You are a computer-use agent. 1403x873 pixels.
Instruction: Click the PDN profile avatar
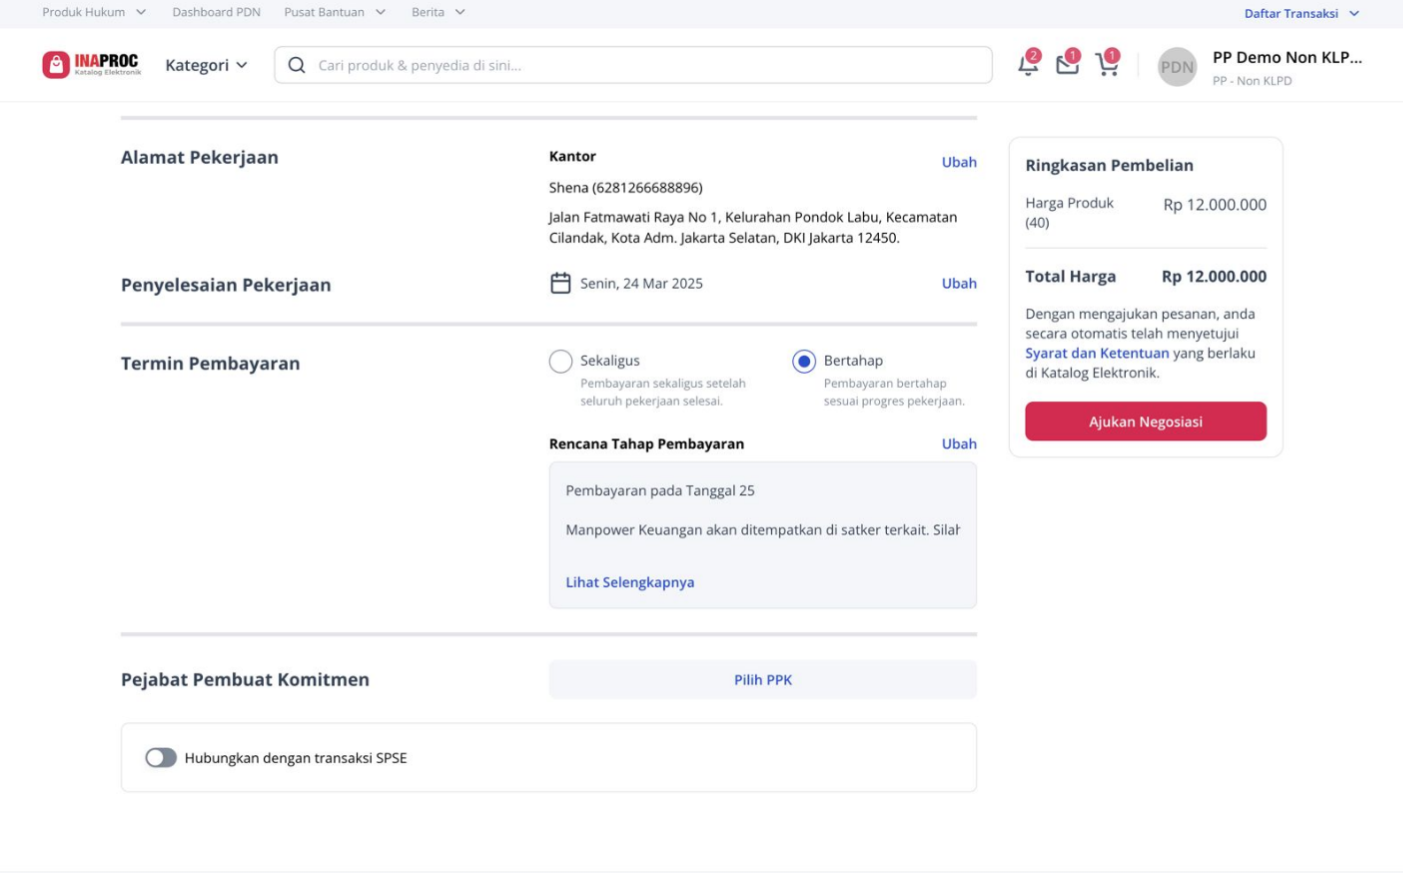(1177, 67)
